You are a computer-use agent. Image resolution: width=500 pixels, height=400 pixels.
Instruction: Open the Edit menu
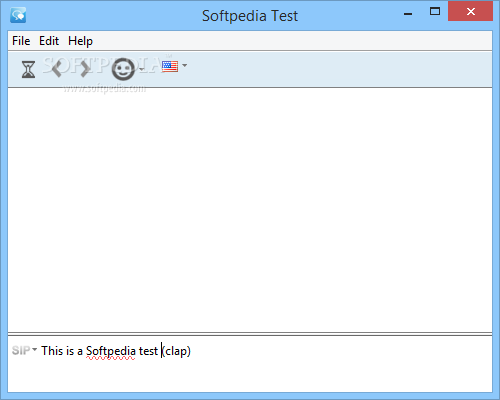[x=49, y=41]
